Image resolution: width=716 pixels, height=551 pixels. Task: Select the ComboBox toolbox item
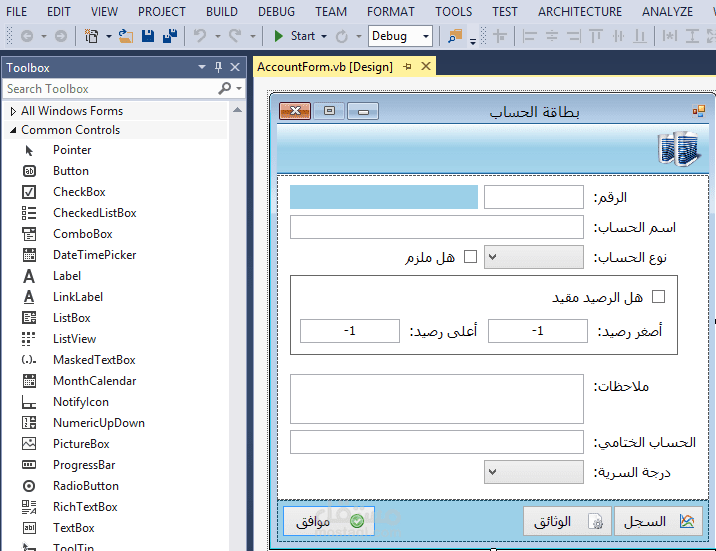coord(83,234)
